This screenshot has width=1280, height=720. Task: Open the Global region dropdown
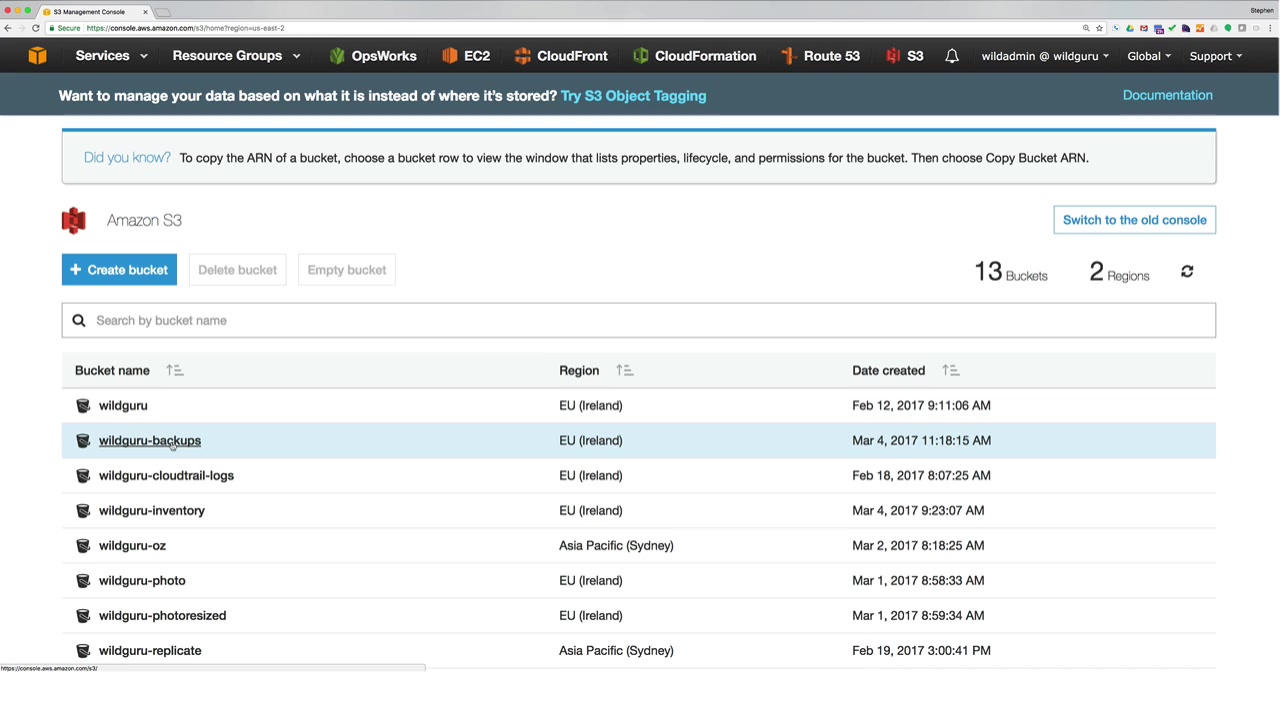pyautogui.click(x=1149, y=56)
